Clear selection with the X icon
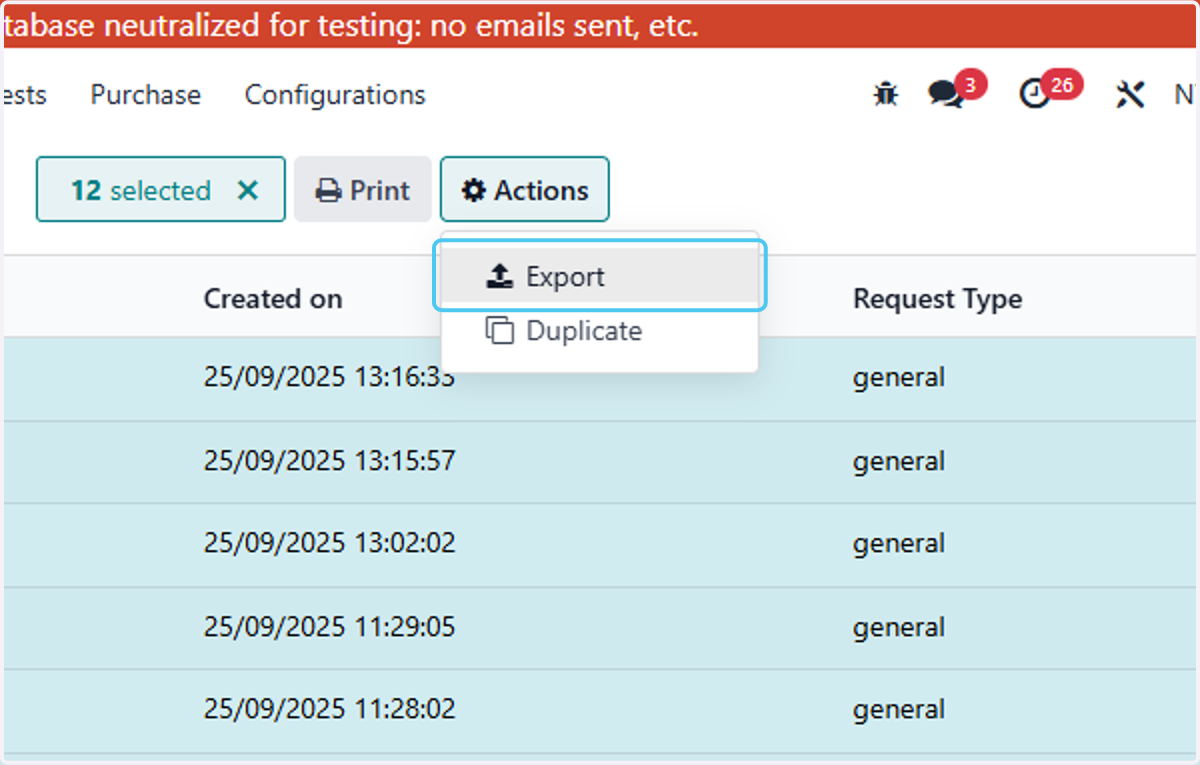1200x765 pixels. 247,190
